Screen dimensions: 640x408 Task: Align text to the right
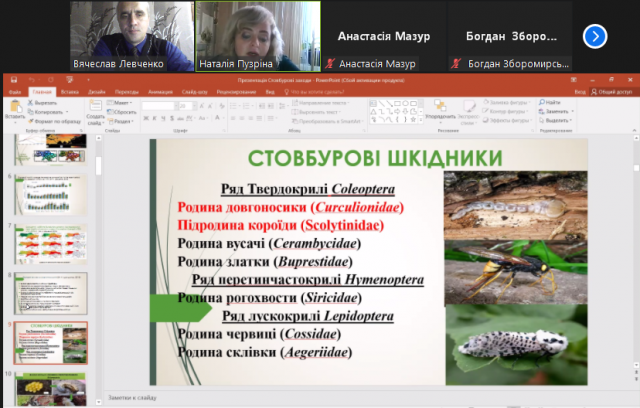click(251, 118)
